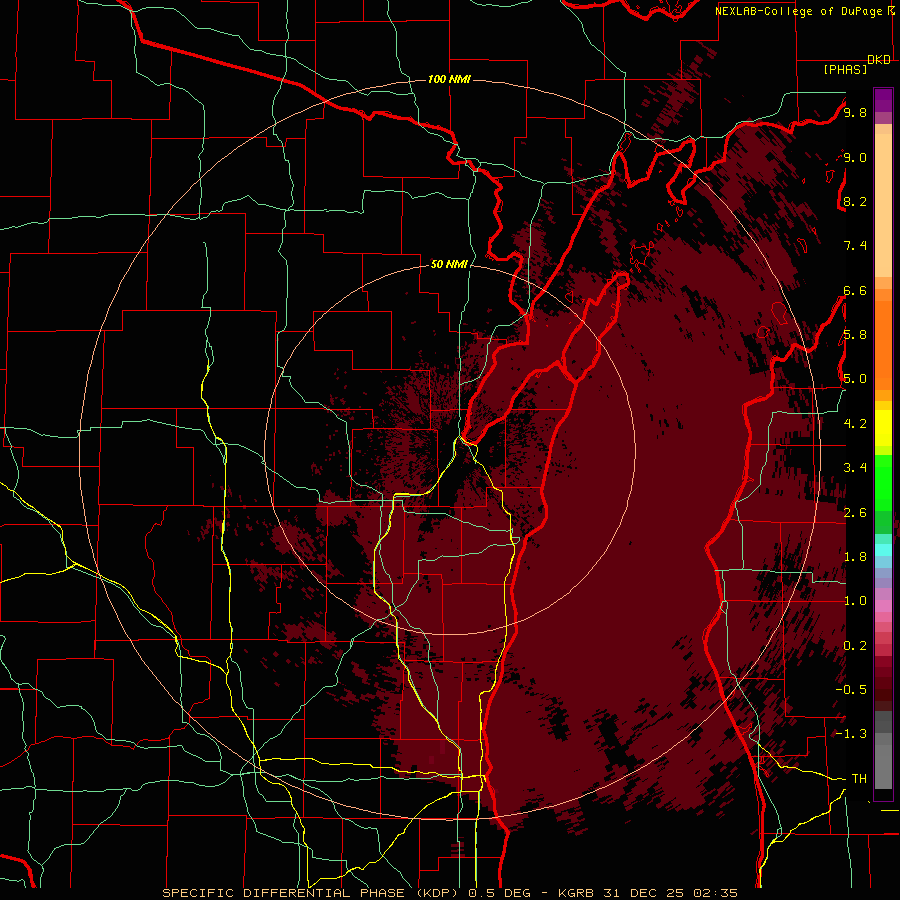Click the 9.8 value on the color scale
Viewport: 900px width, 900px height.
point(855,113)
